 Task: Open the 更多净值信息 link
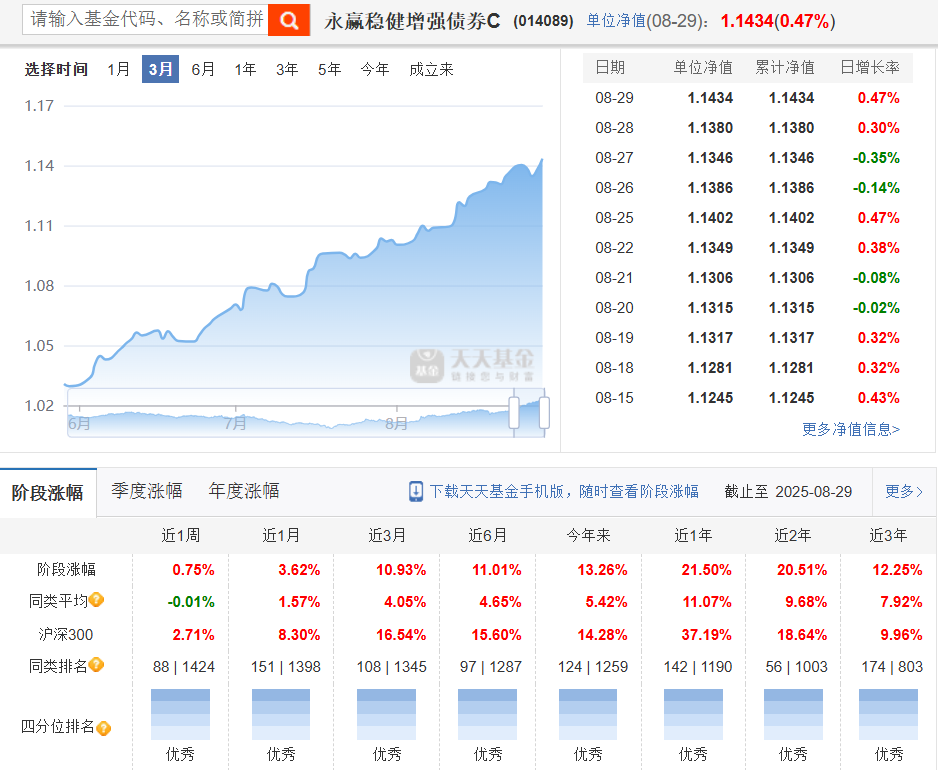(x=851, y=429)
